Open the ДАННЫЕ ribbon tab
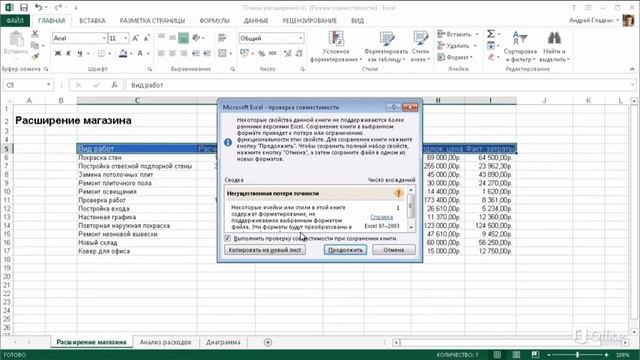Image resolution: width=640 pixels, height=360 pixels. coord(256,20)
